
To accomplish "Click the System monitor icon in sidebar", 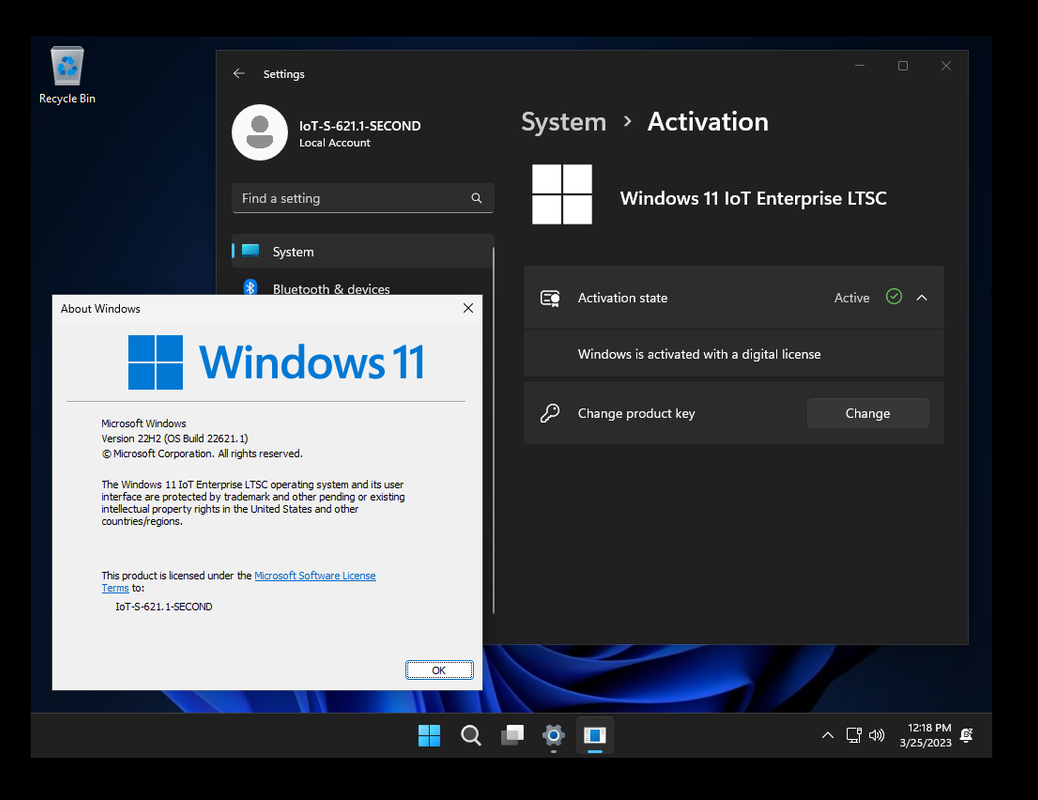I will [250, 250].
